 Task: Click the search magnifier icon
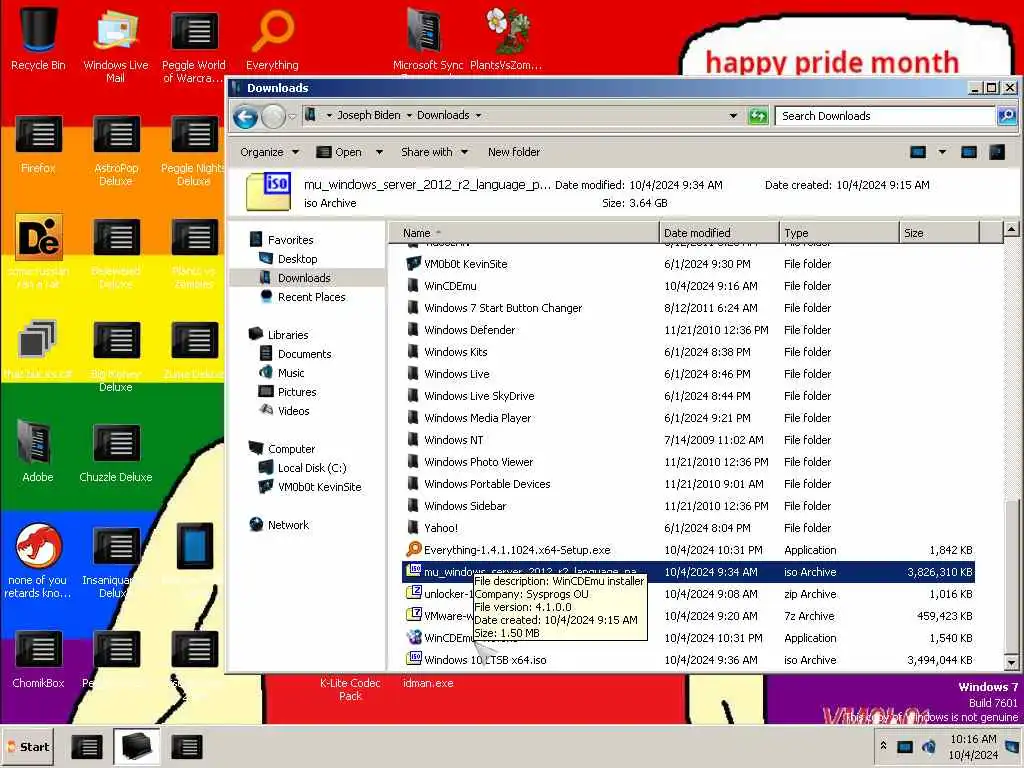point(1006,116)
